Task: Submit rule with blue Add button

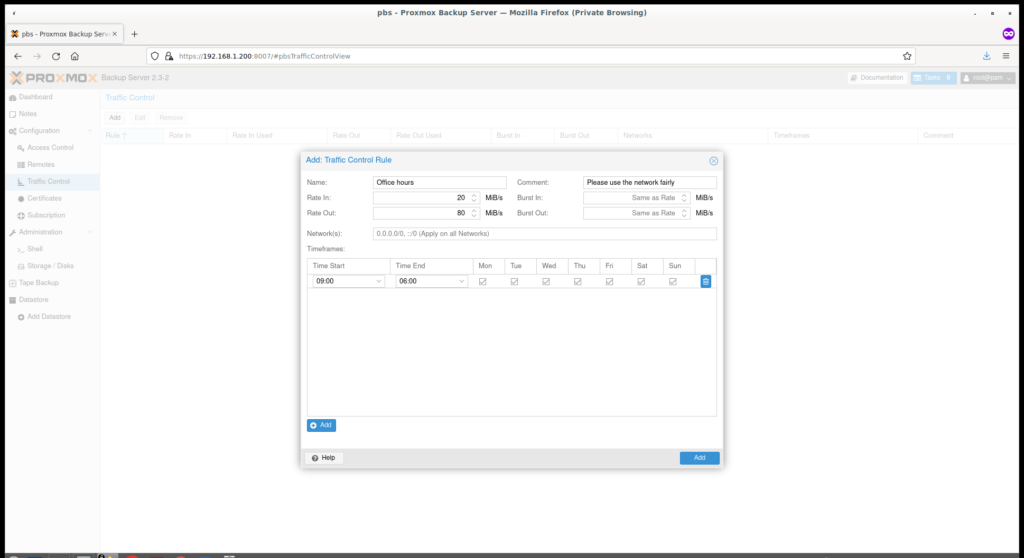Action: [x=699, y=458]
